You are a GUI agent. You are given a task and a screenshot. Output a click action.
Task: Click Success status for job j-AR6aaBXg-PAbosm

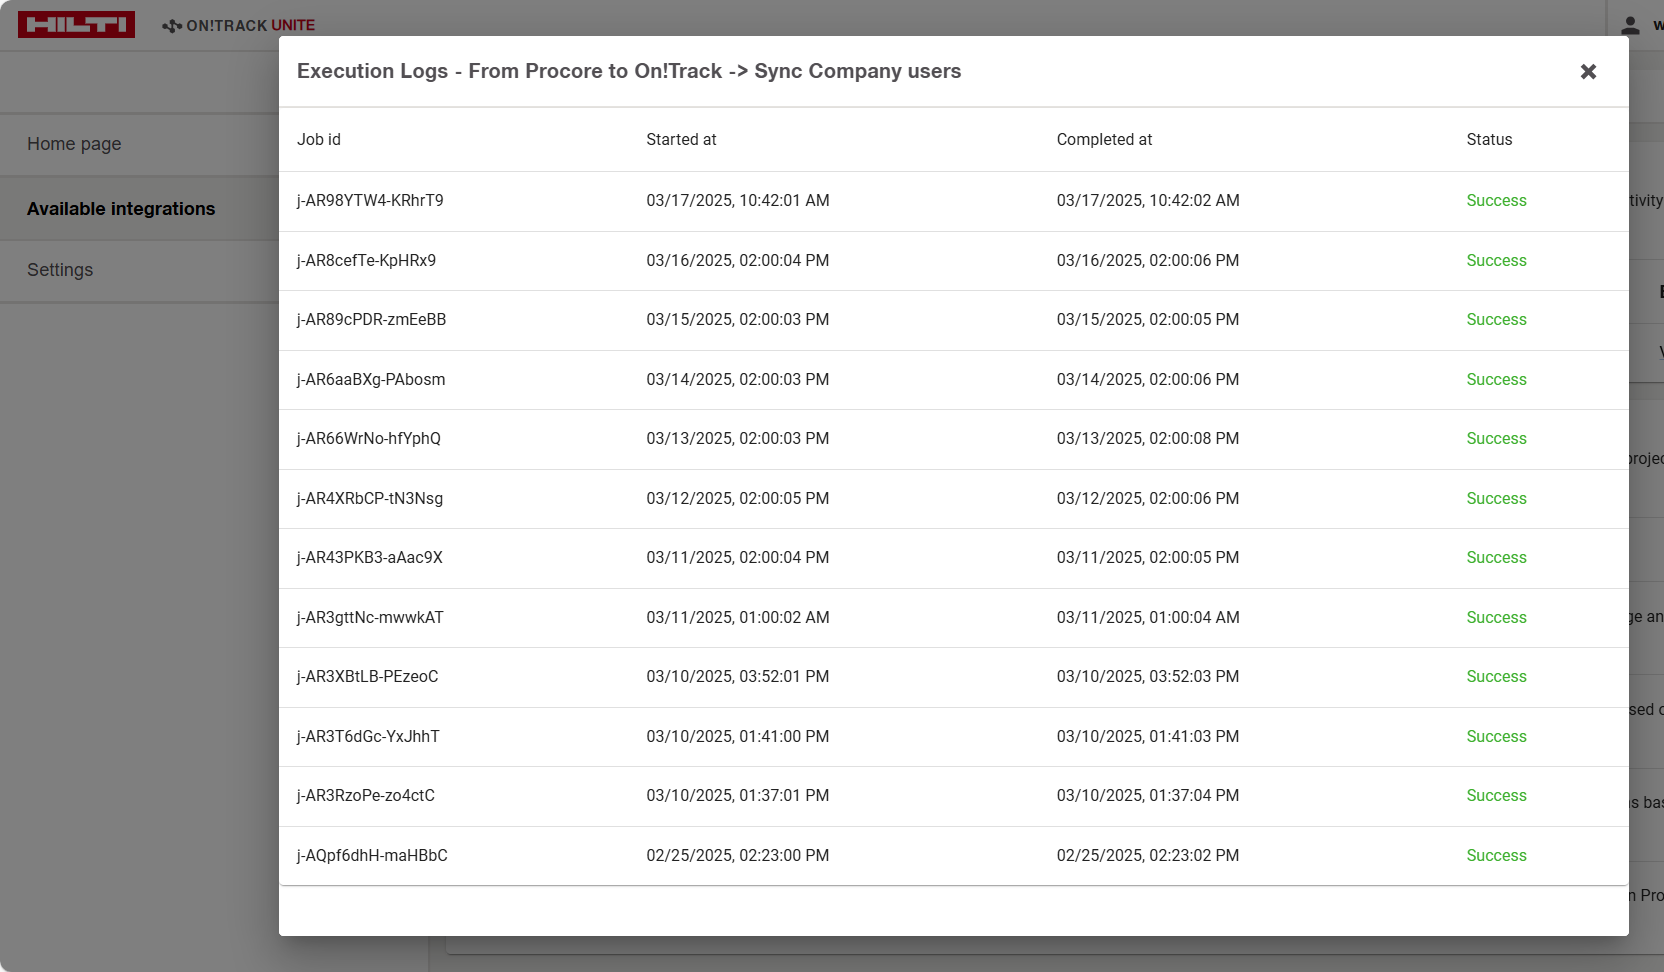pos(1496,380)
